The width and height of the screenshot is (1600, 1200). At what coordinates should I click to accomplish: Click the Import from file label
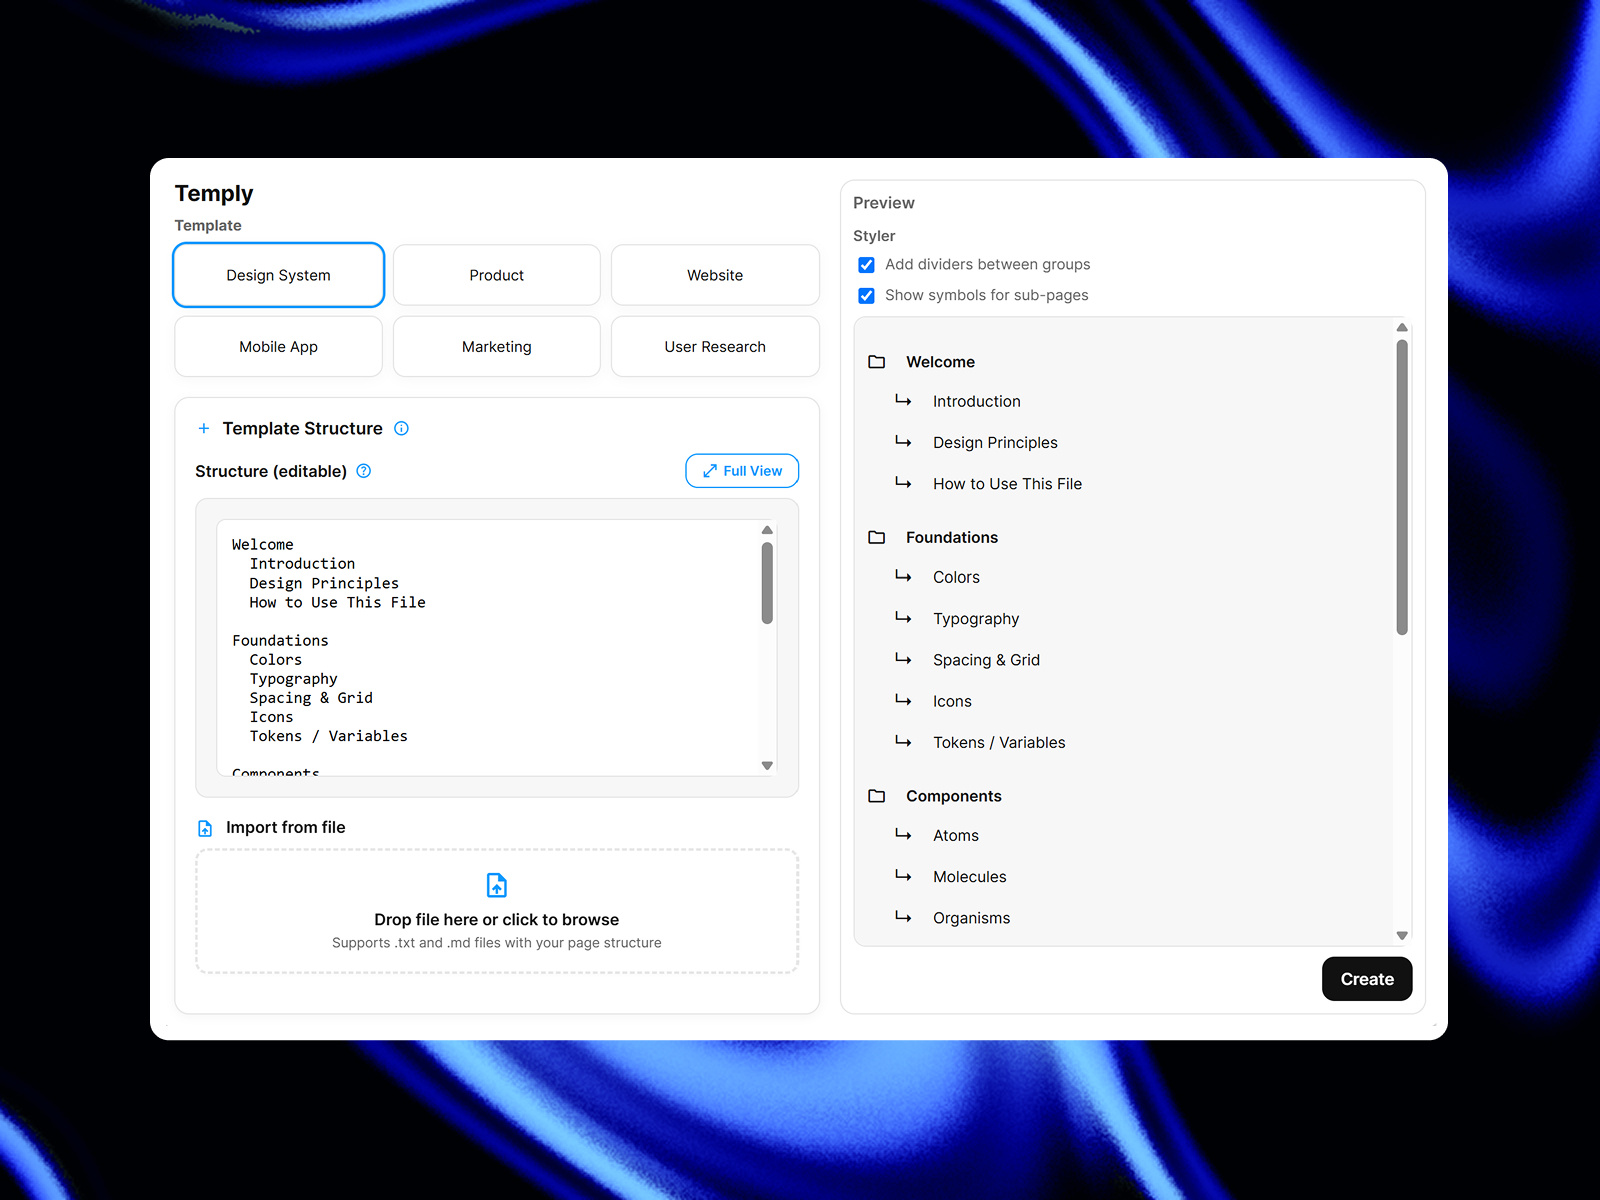(285, 827)
